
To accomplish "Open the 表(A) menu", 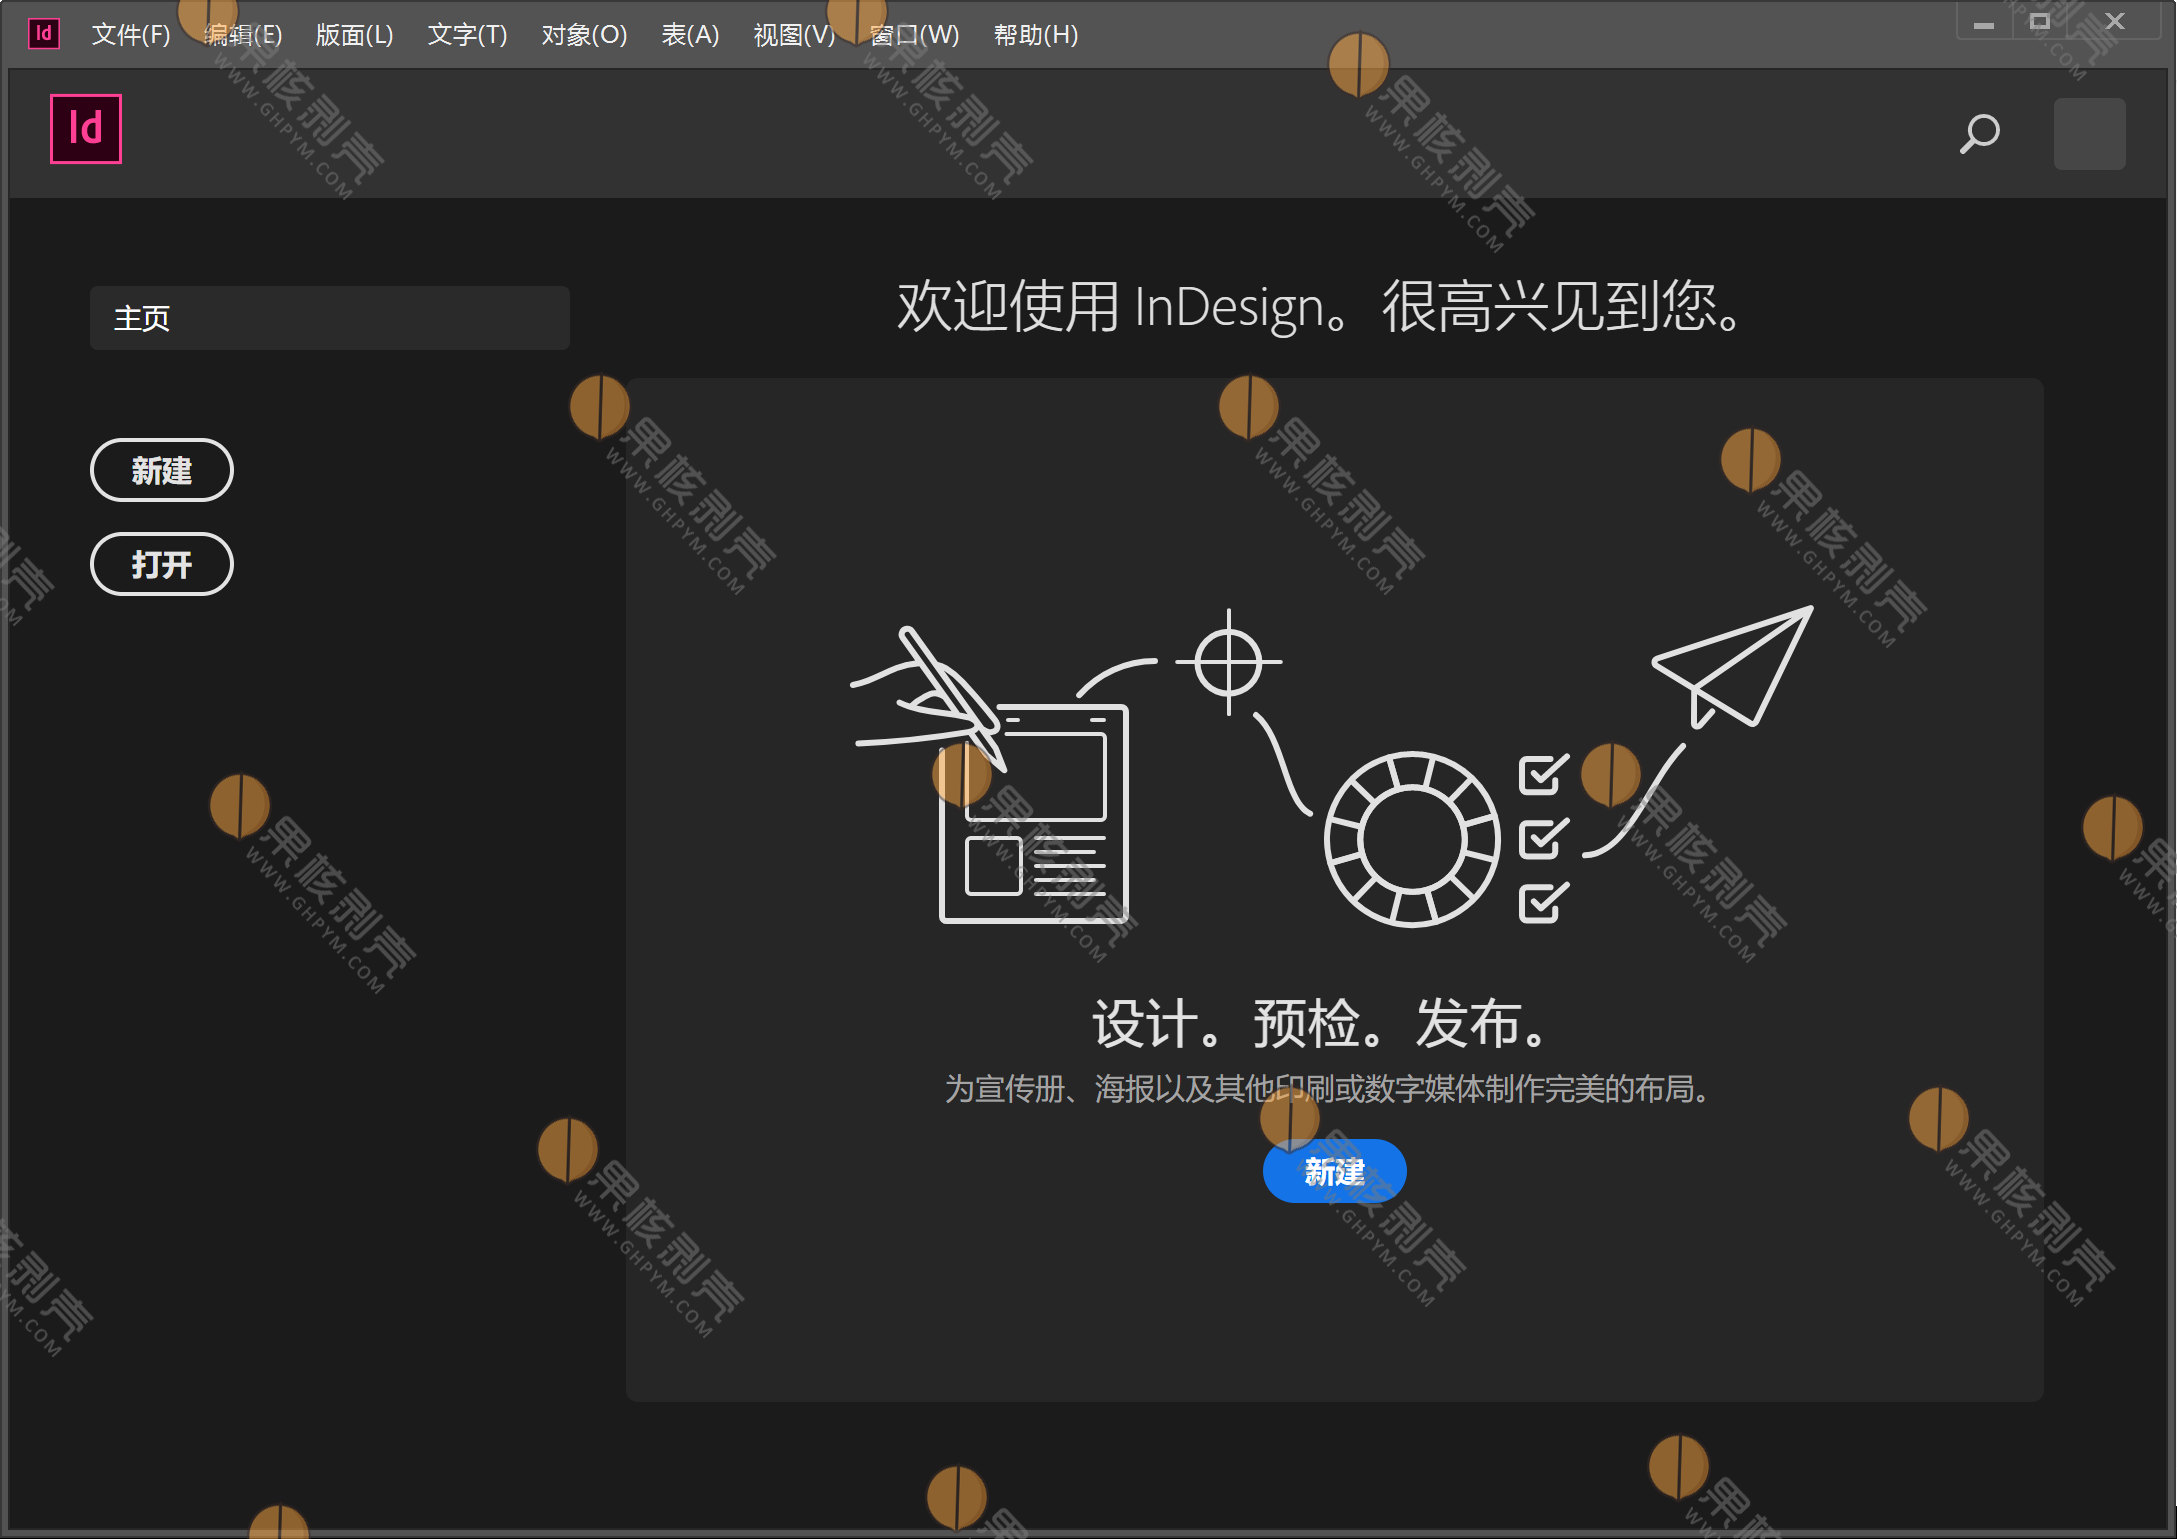I will (x=690, y=35).
